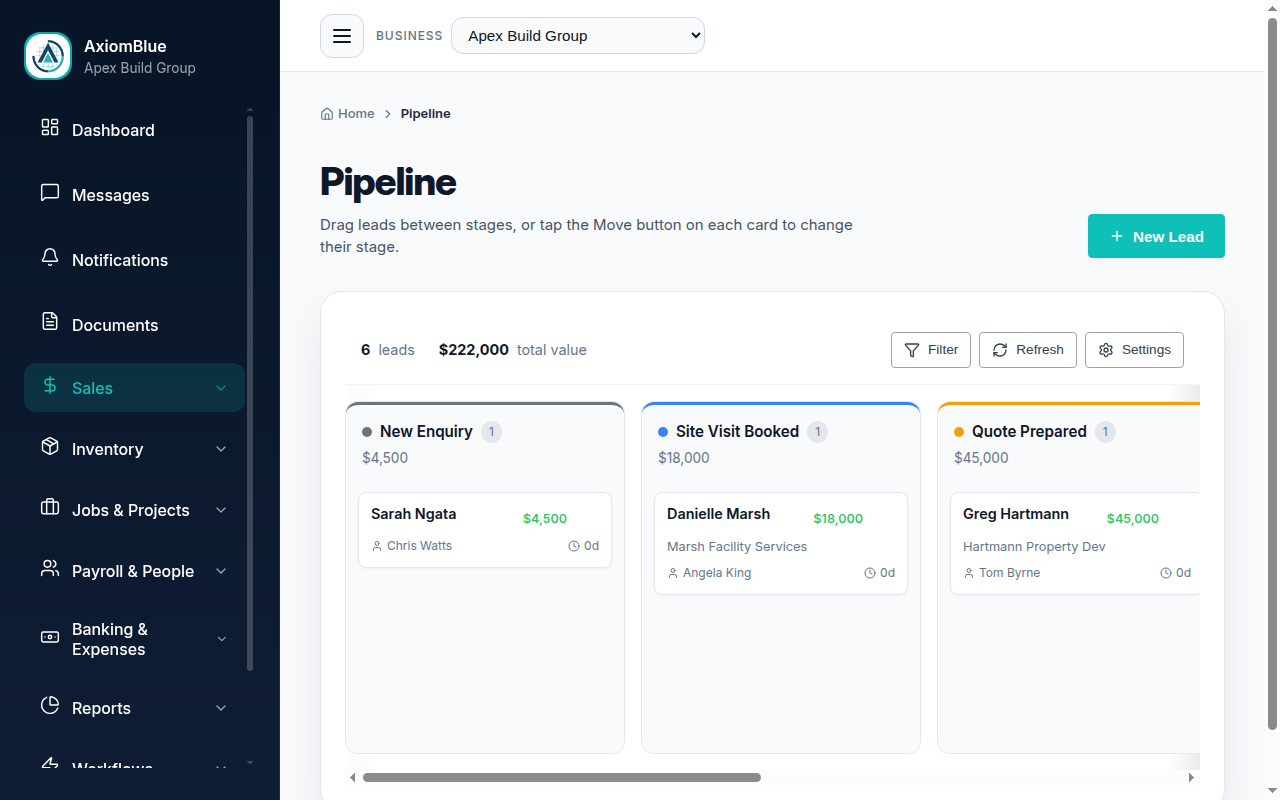Click the Reports pie chart icon
Screen dimensions: 1280x800
50,706
